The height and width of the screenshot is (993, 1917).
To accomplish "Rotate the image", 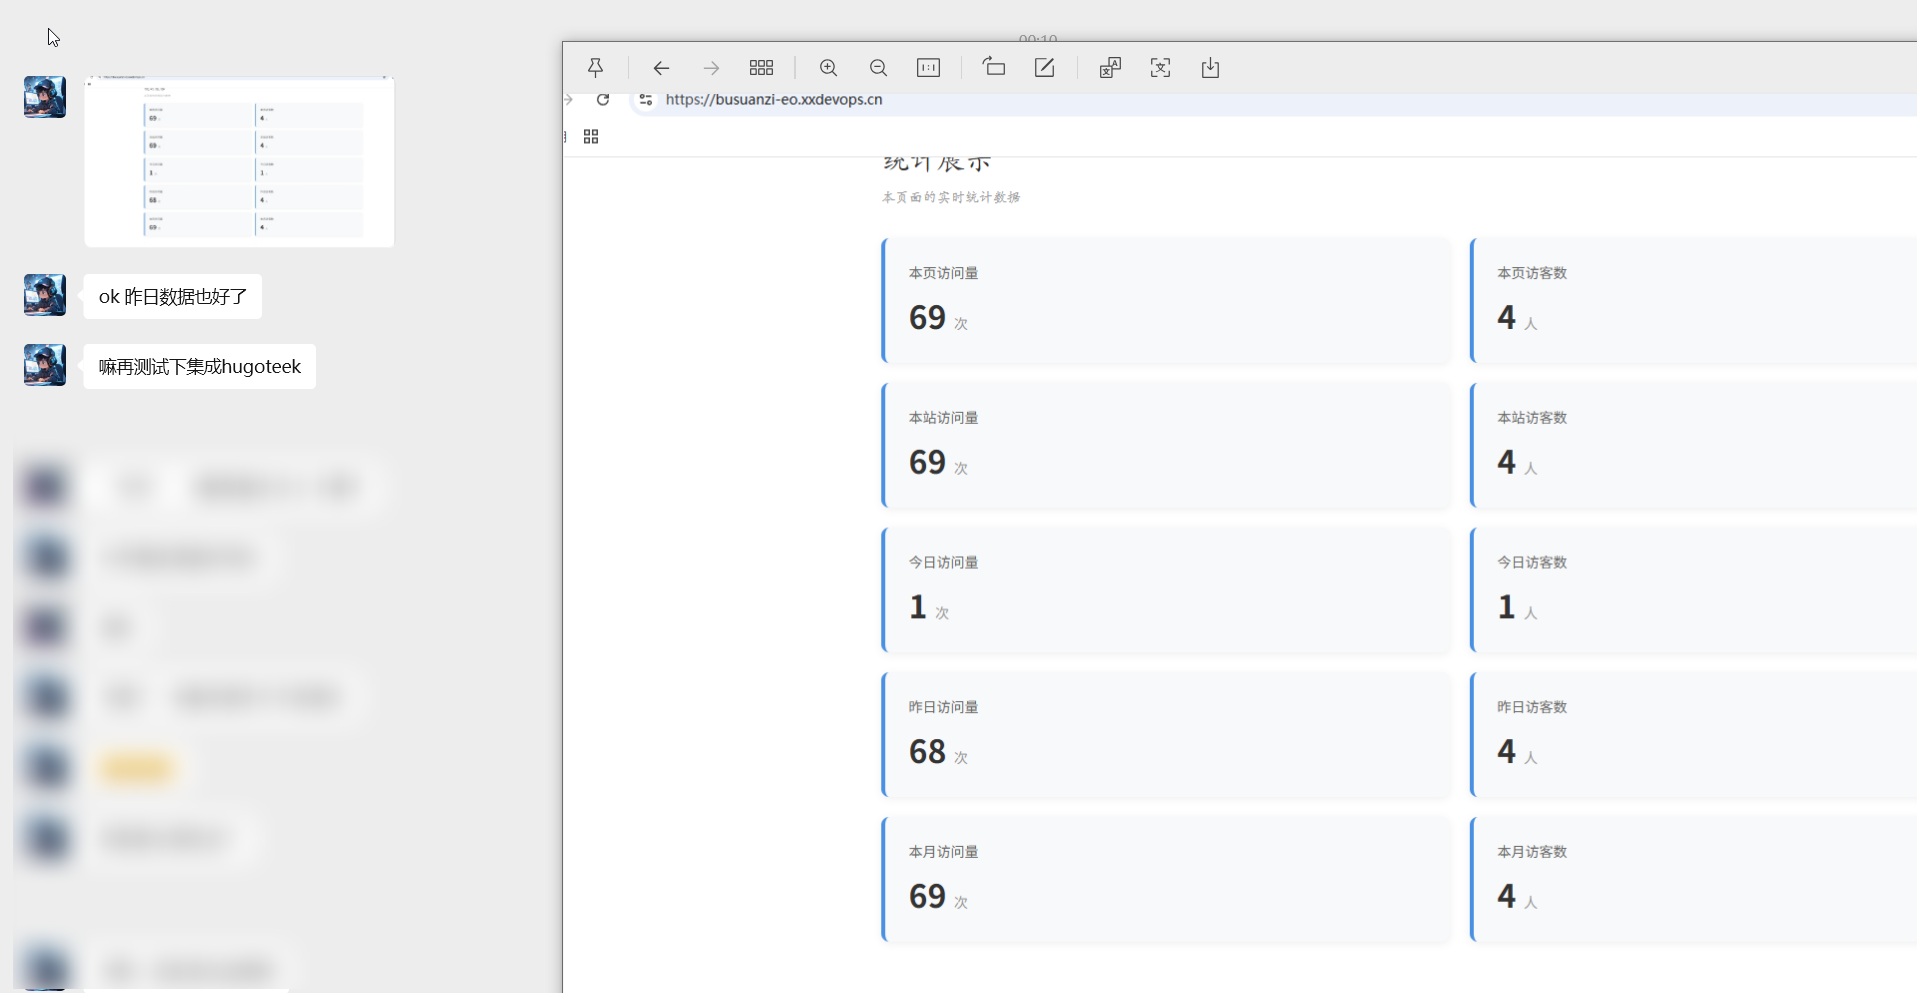I will (x=993, y=68).
